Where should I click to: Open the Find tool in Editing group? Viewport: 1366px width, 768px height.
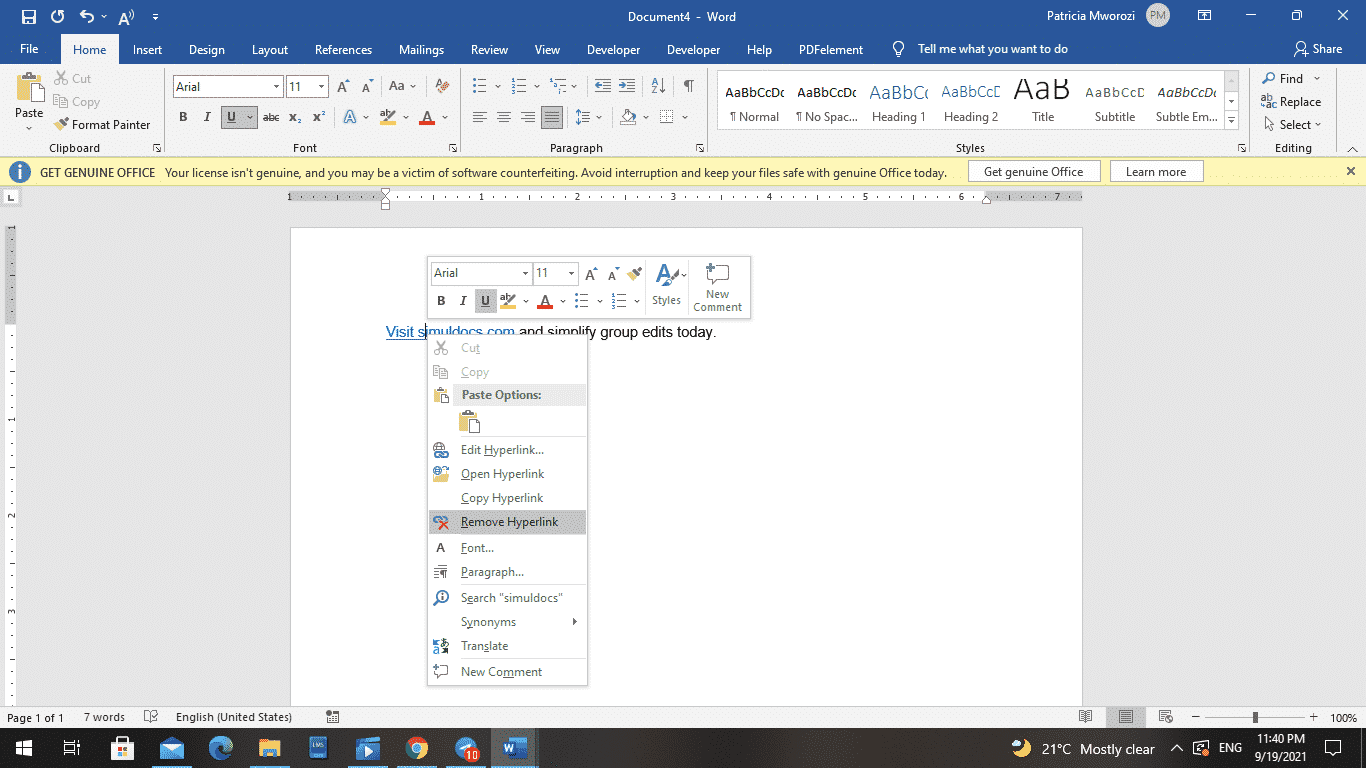click(x=1291, y=78)
